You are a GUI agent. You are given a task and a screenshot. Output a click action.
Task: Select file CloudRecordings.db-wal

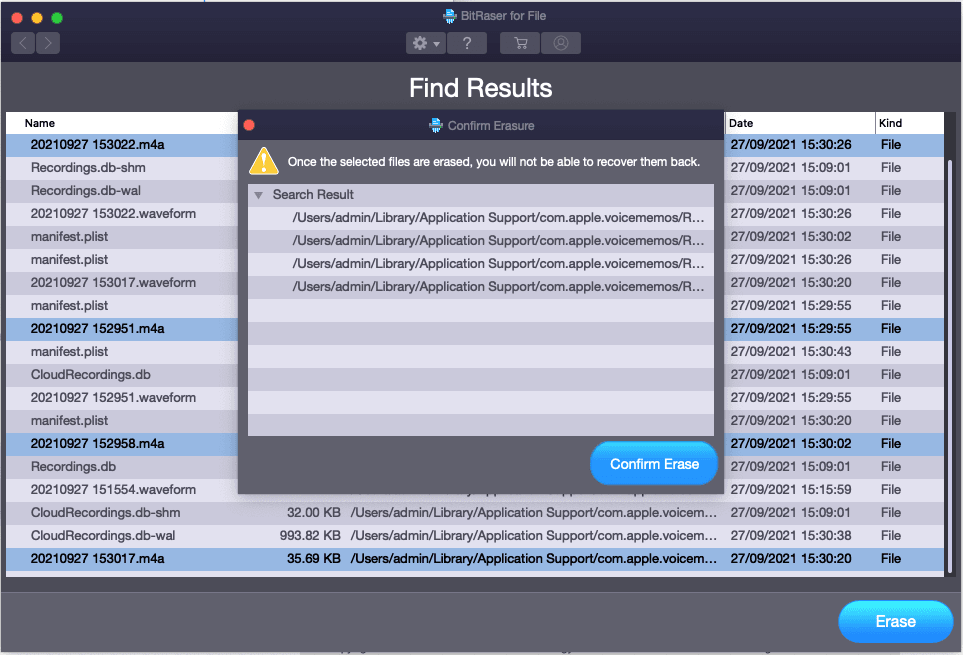pos(103,536)
